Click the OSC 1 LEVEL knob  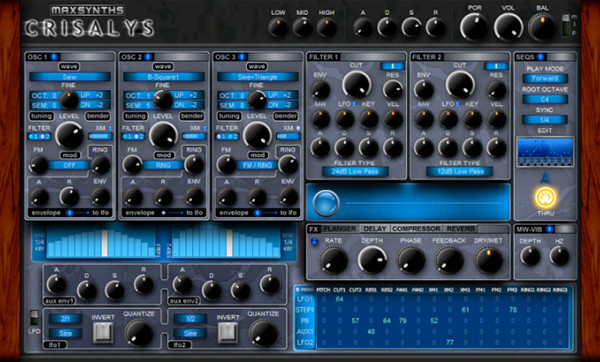coord(69,135)
